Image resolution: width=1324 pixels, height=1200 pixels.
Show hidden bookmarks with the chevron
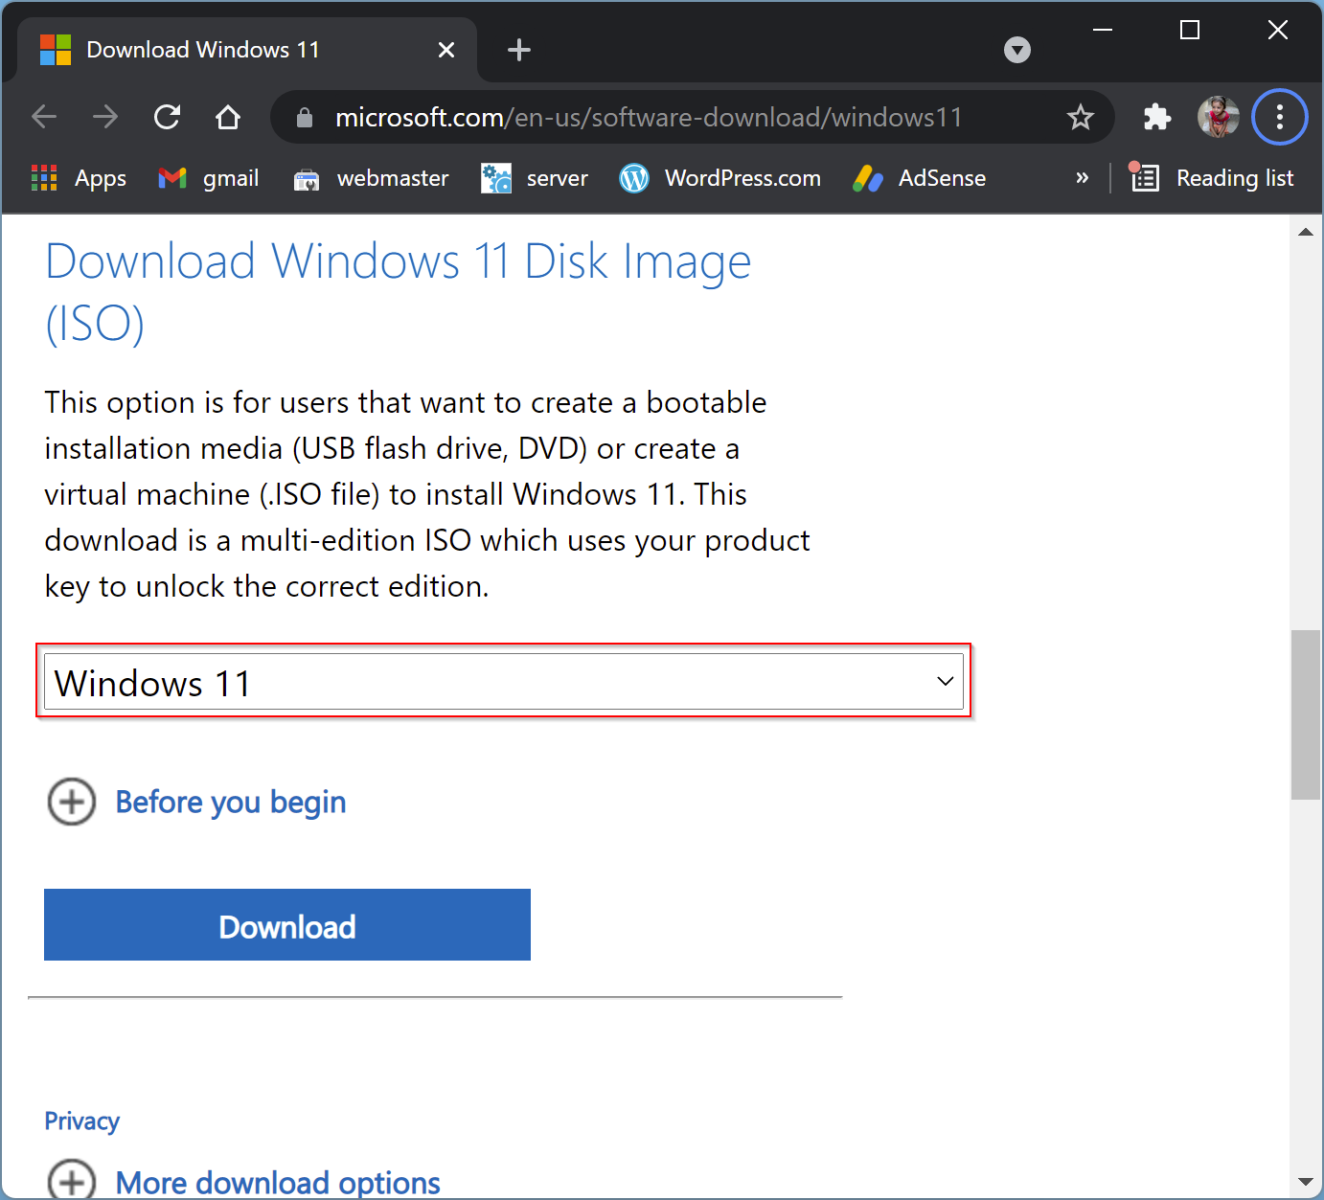(x=1082, y=178)
